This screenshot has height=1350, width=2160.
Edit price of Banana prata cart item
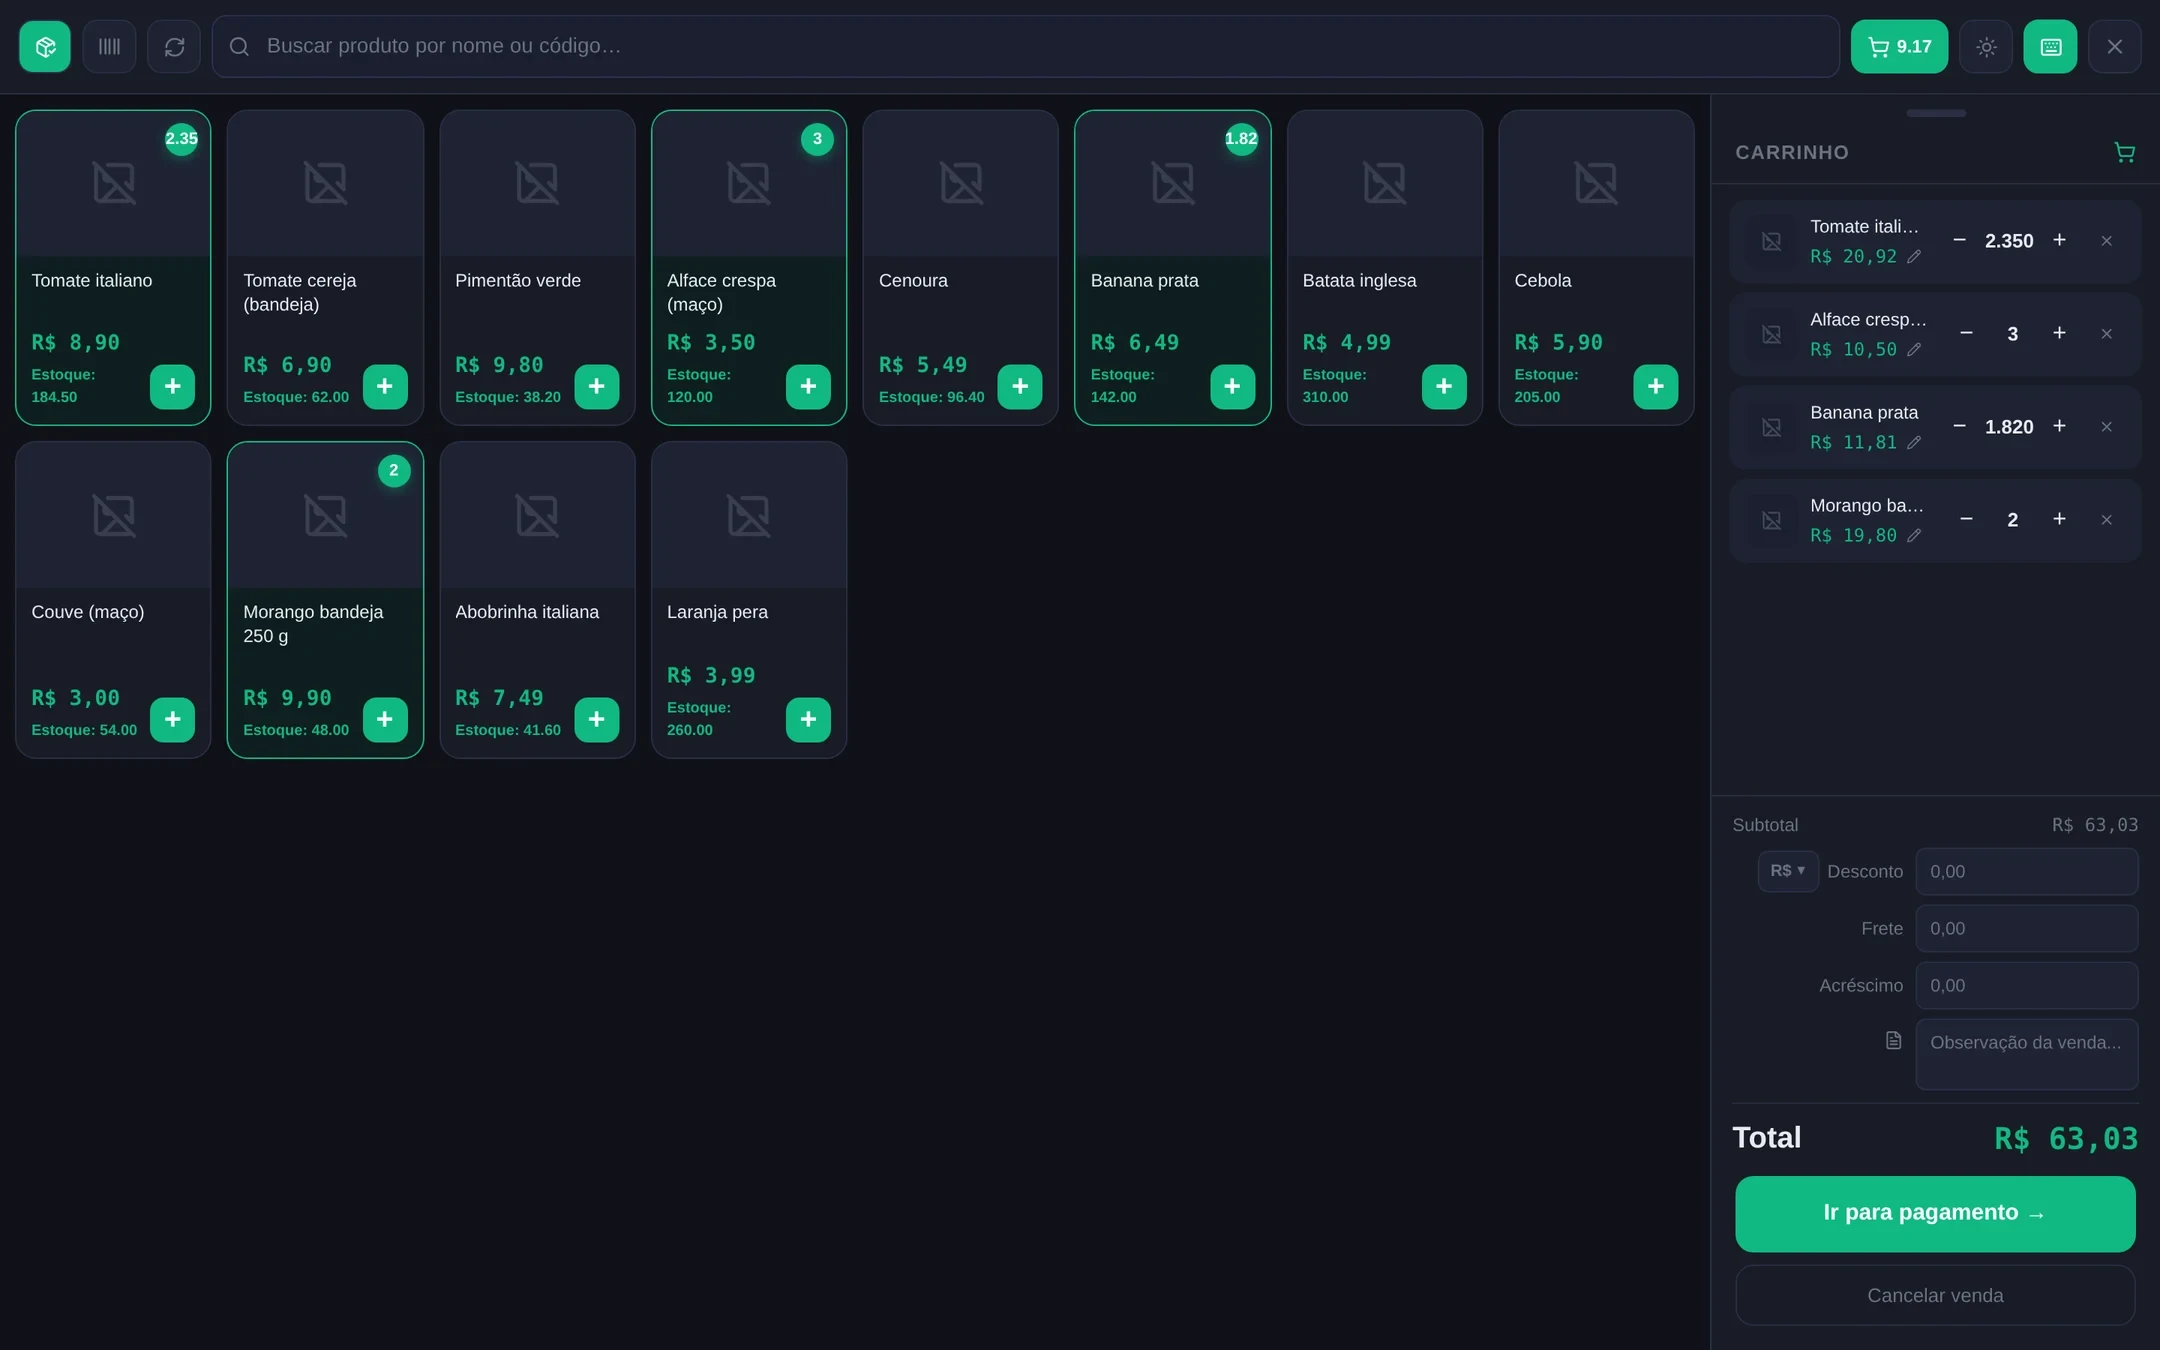coord(1914,443)
